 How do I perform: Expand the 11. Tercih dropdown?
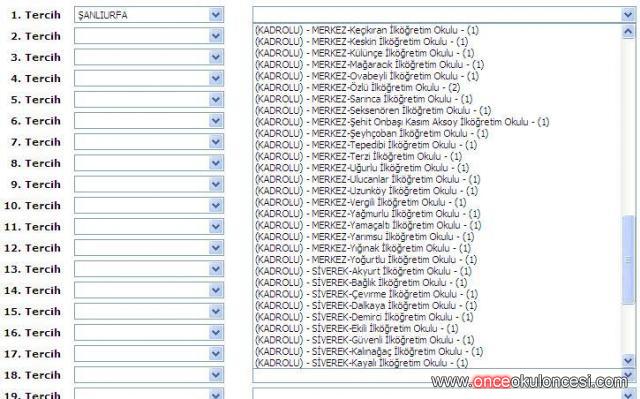click(x=149, y=227)
